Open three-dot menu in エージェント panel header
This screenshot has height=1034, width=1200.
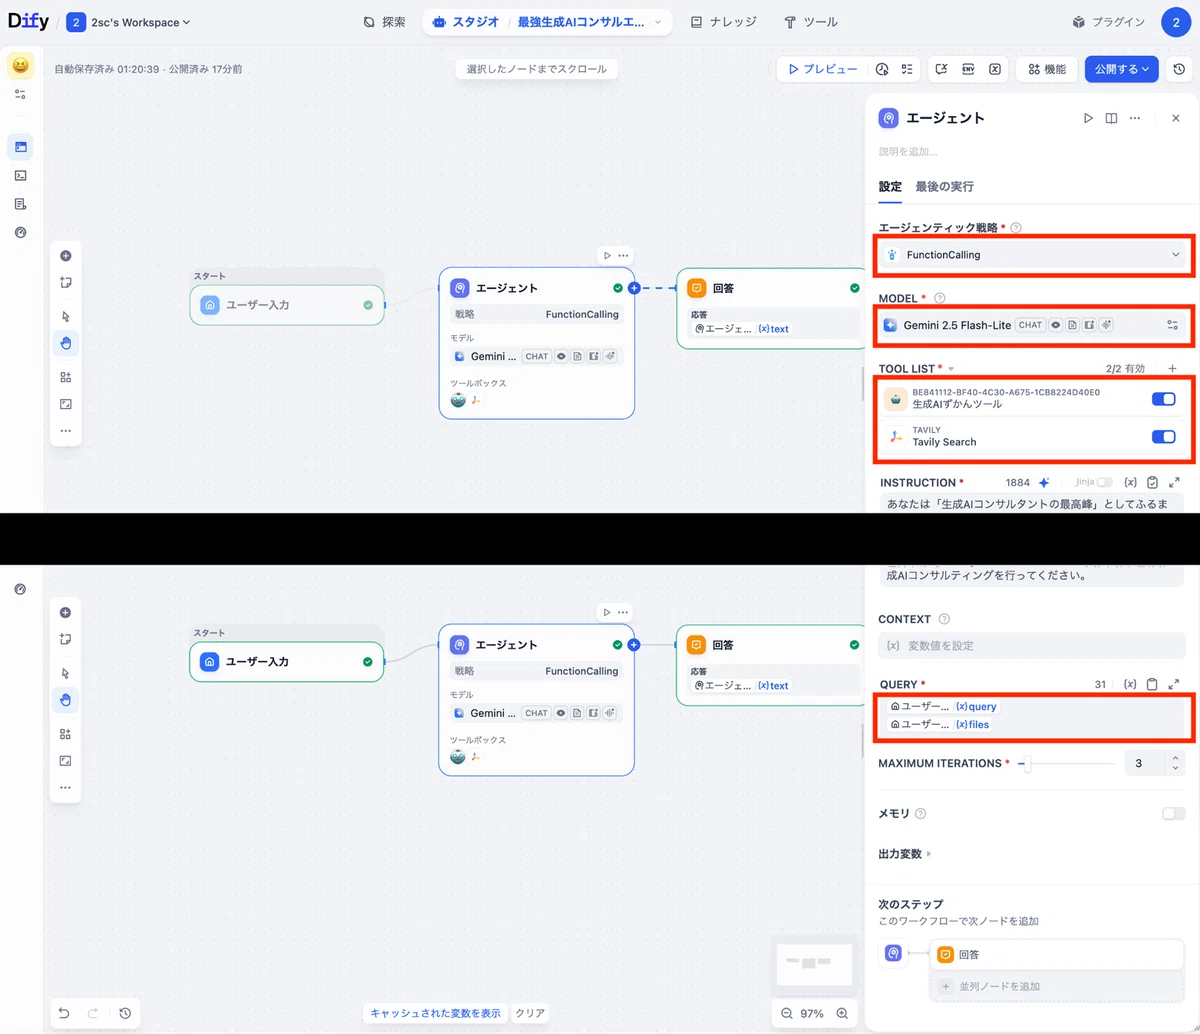1135,118
